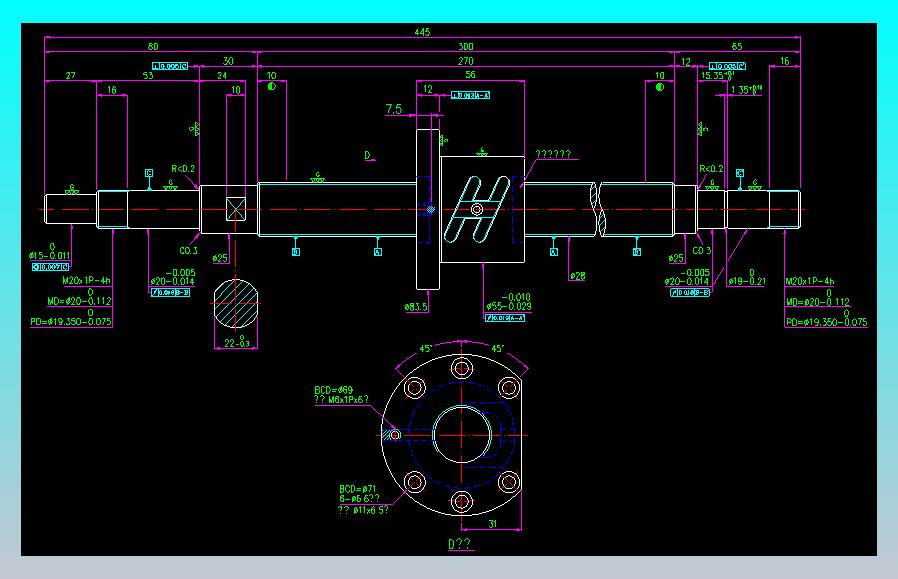The height and width of the screenshot is (579, 898).
Task: Select the shaft break line symbol
Action: (597, 209)
